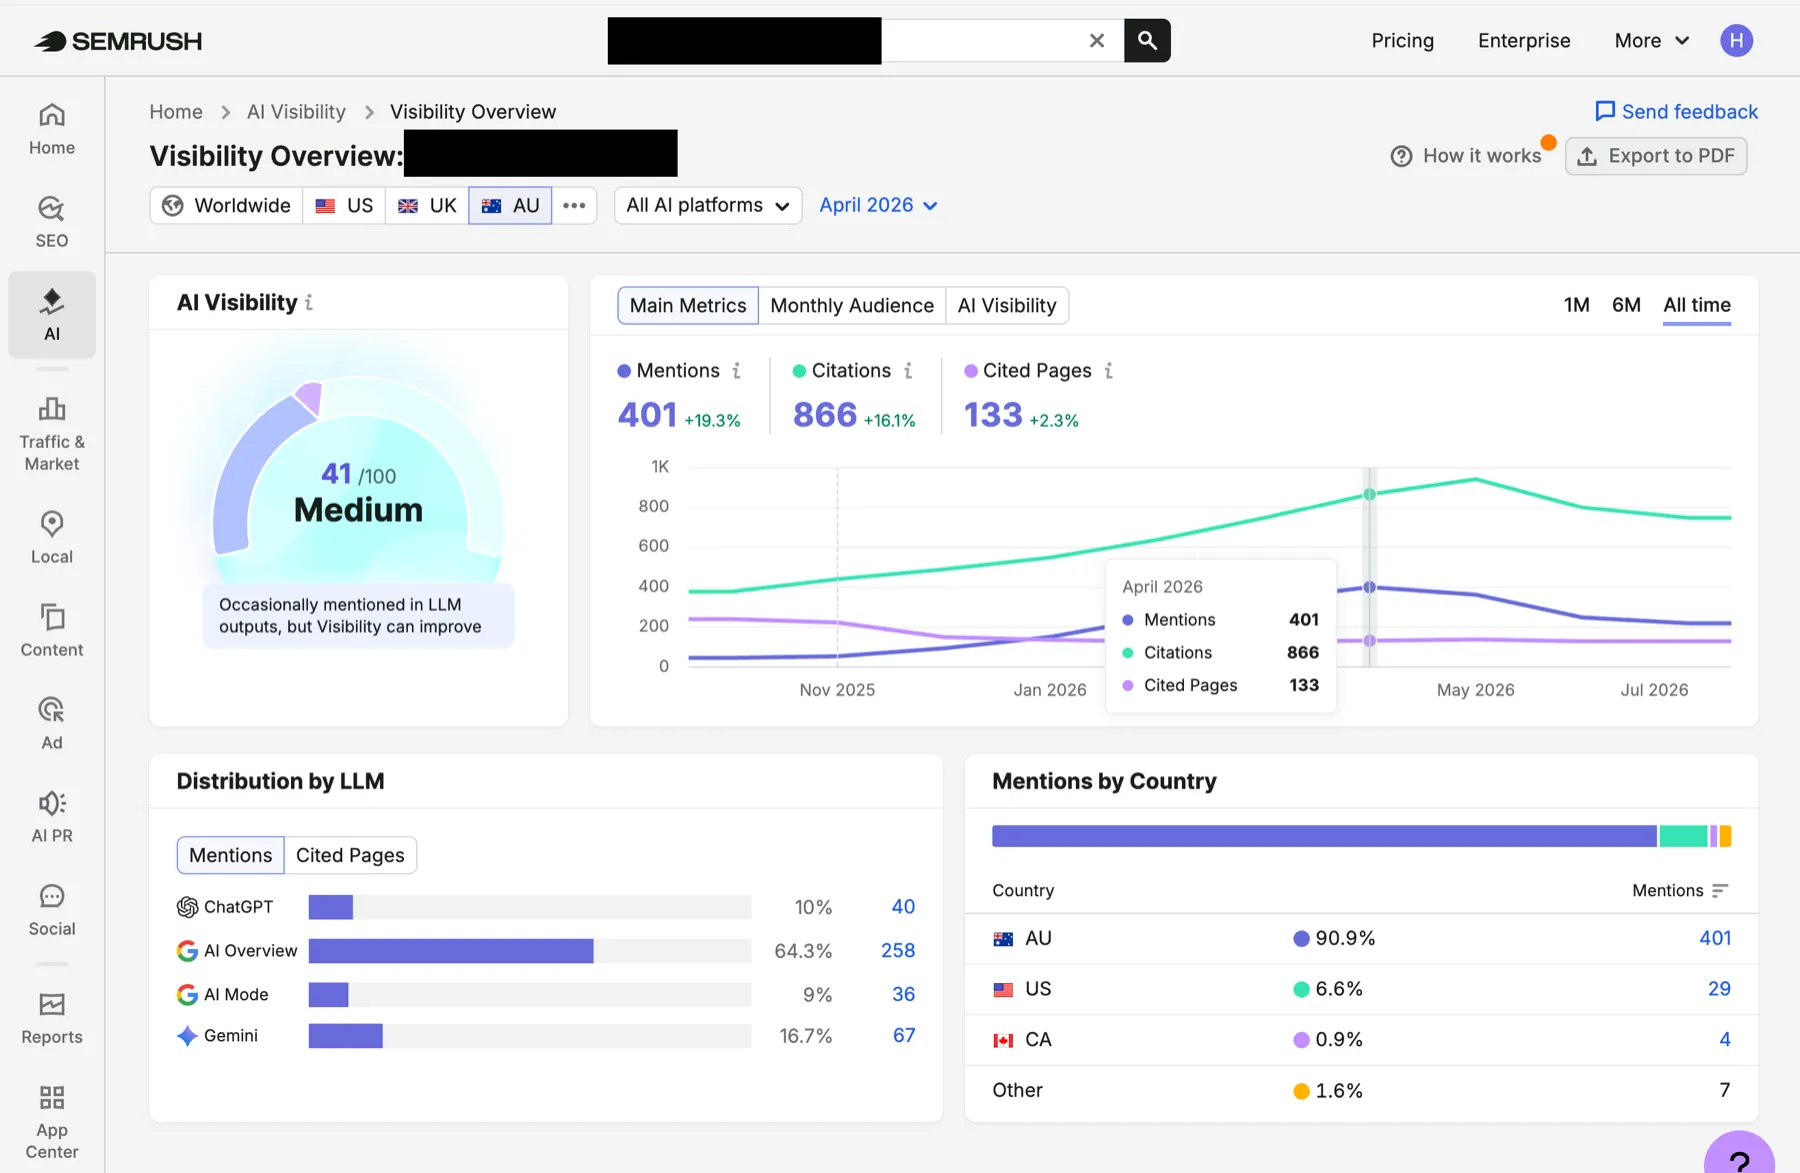Click Gemini icon in LLM list
The image size is (1800, 1173).
(187, 1036)
